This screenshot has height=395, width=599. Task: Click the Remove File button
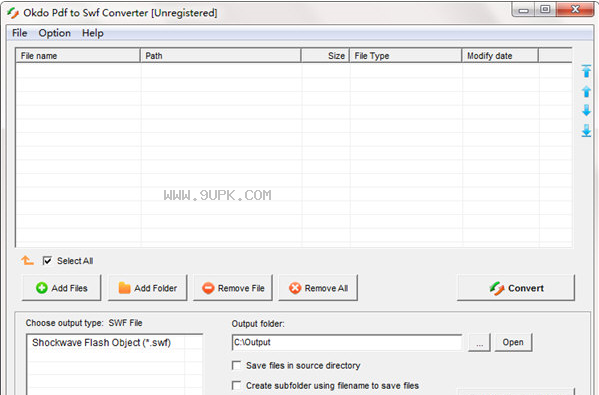(233, 288)
